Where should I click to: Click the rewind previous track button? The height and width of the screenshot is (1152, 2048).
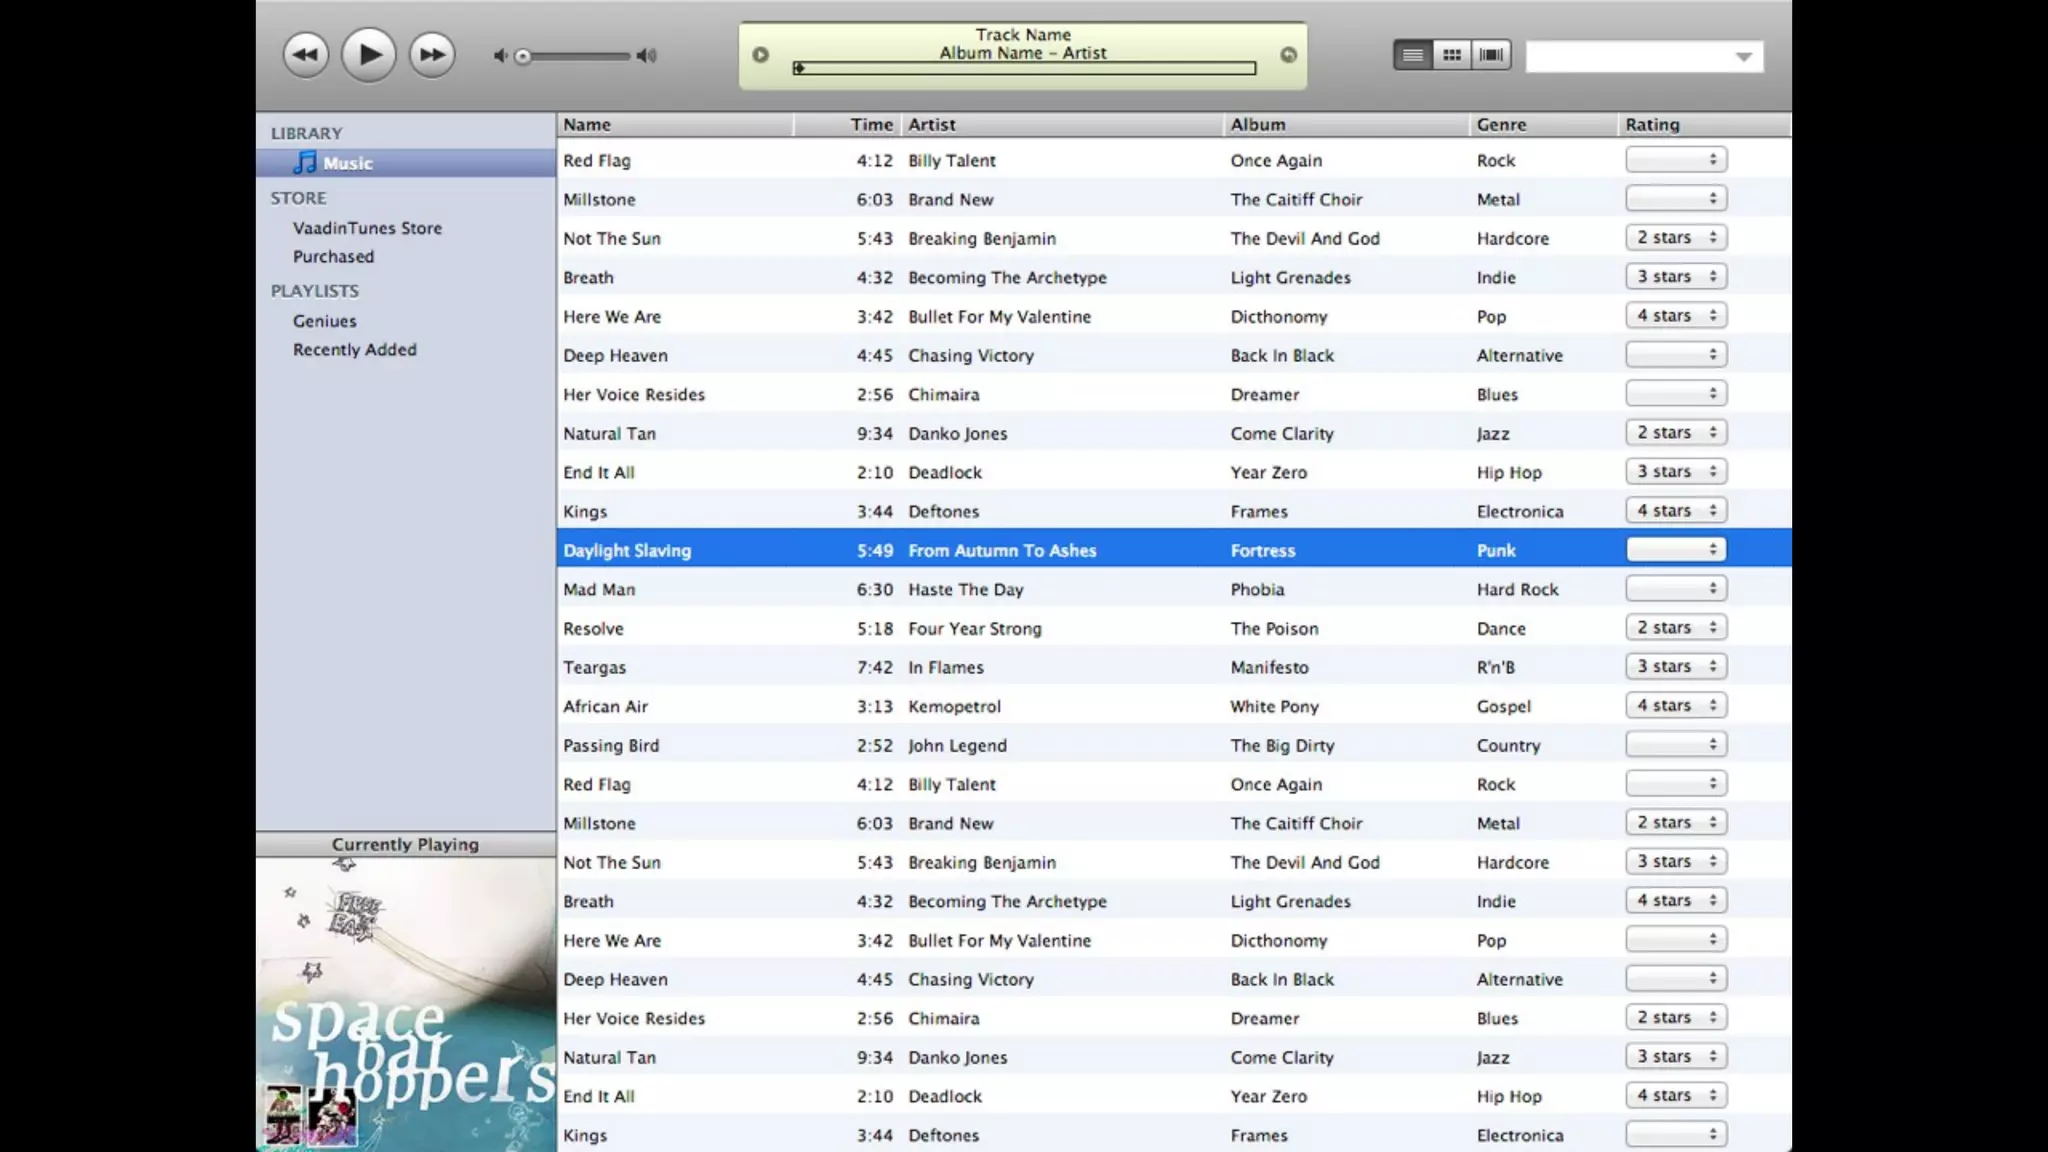(x=305, y=55)
